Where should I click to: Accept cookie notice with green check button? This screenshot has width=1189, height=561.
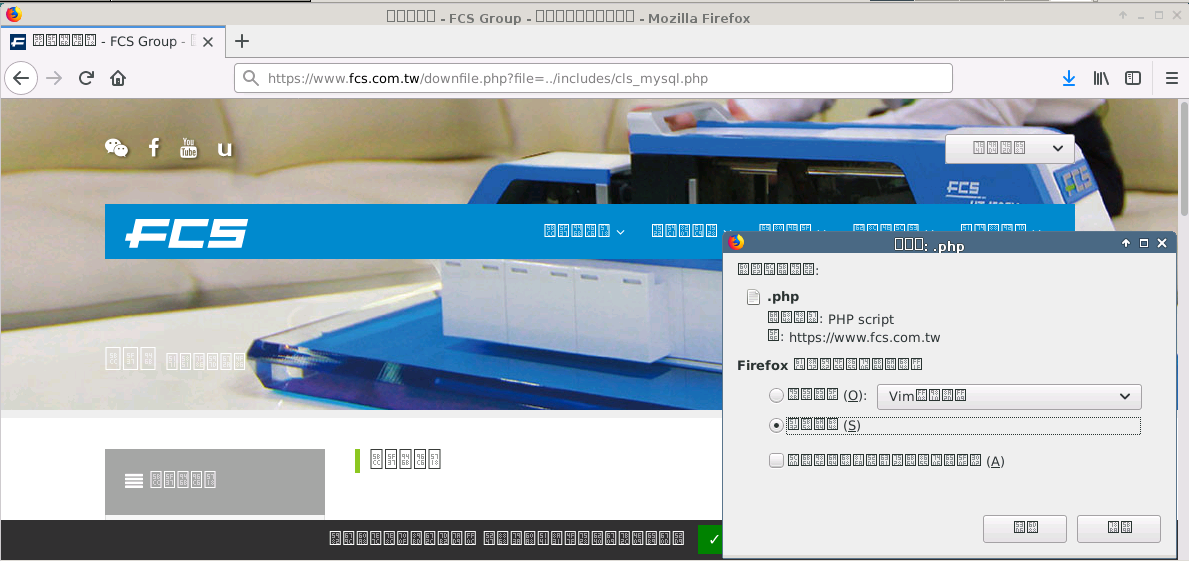(713, 539)
